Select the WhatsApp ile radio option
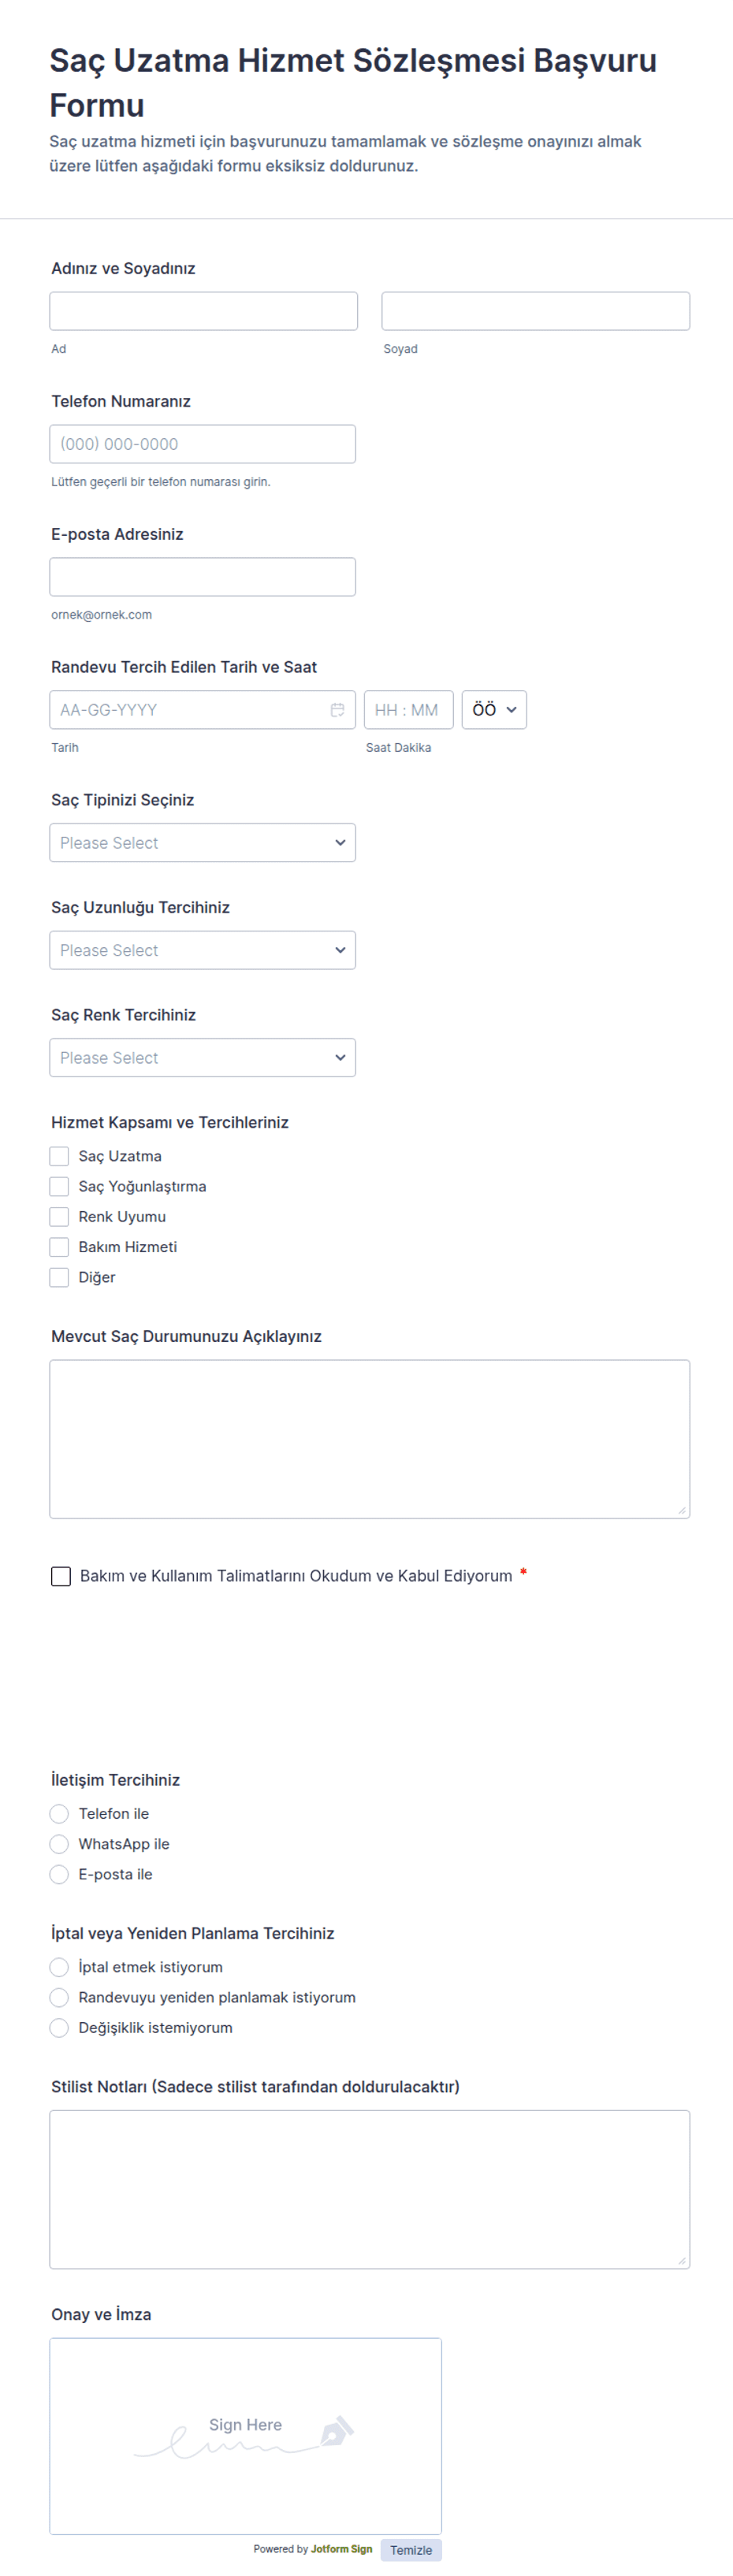733x2576 pixels. click(x=59, y=1844)
